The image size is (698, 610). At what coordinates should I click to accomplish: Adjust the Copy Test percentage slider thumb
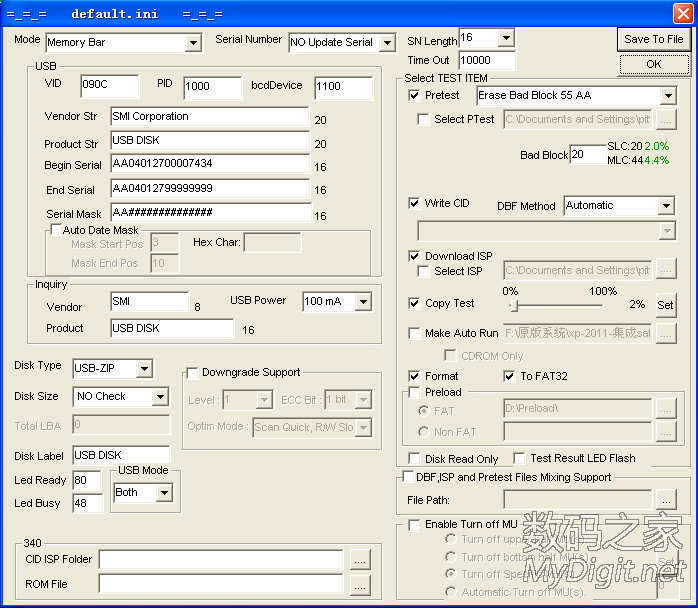tap(514, 305)
